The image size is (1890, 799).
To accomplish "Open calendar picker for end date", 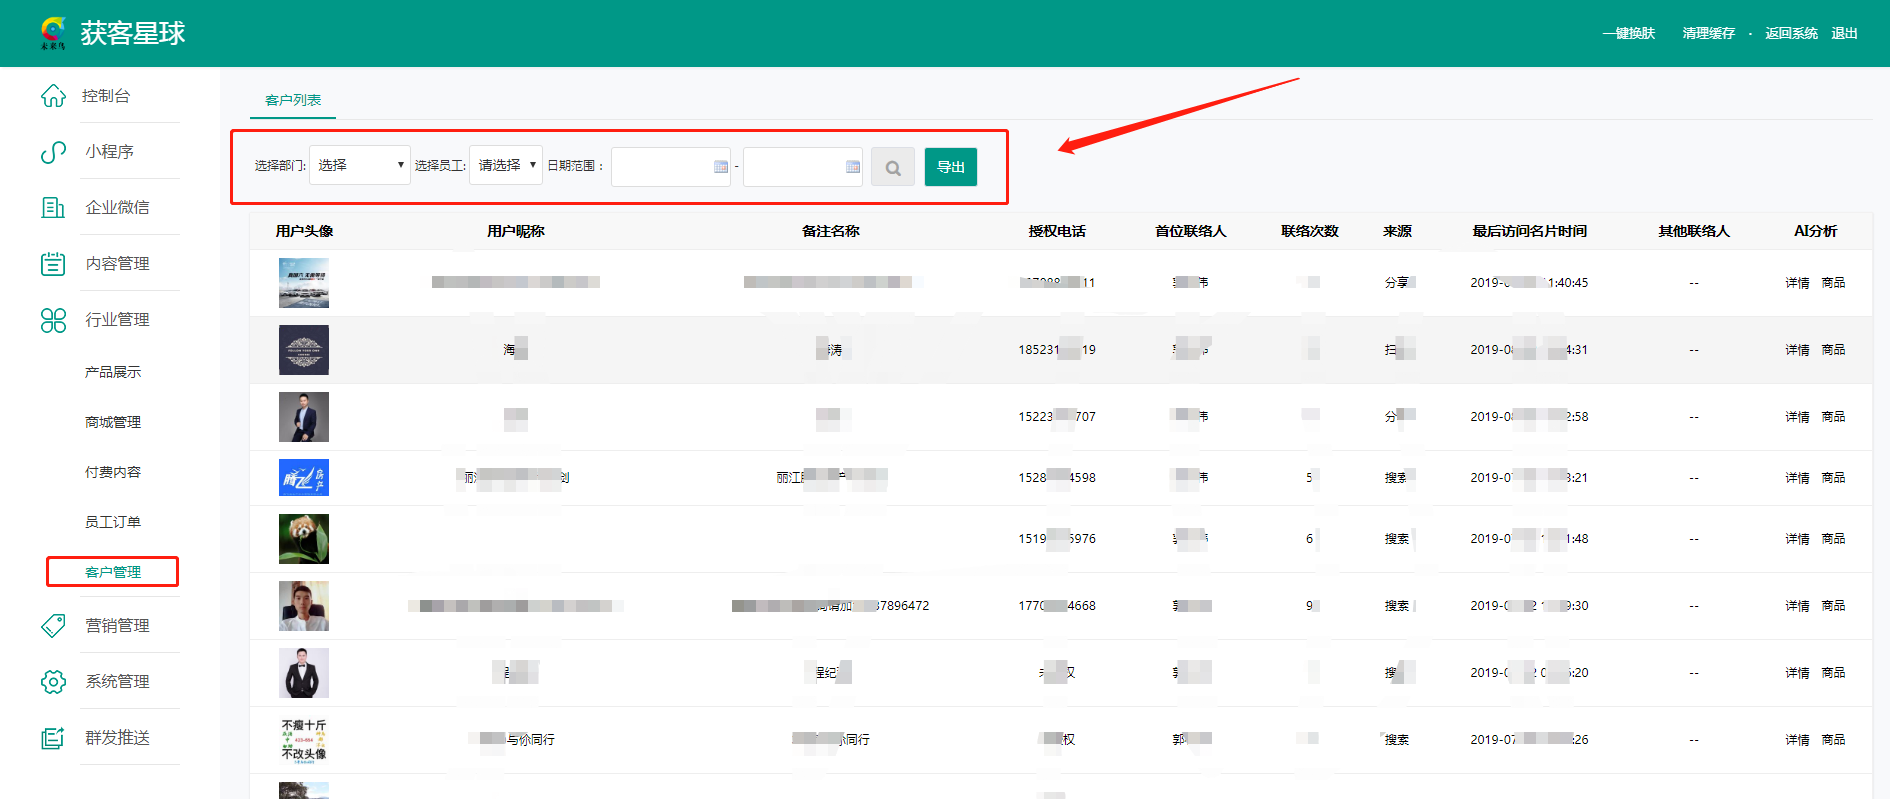I will 853,167.
